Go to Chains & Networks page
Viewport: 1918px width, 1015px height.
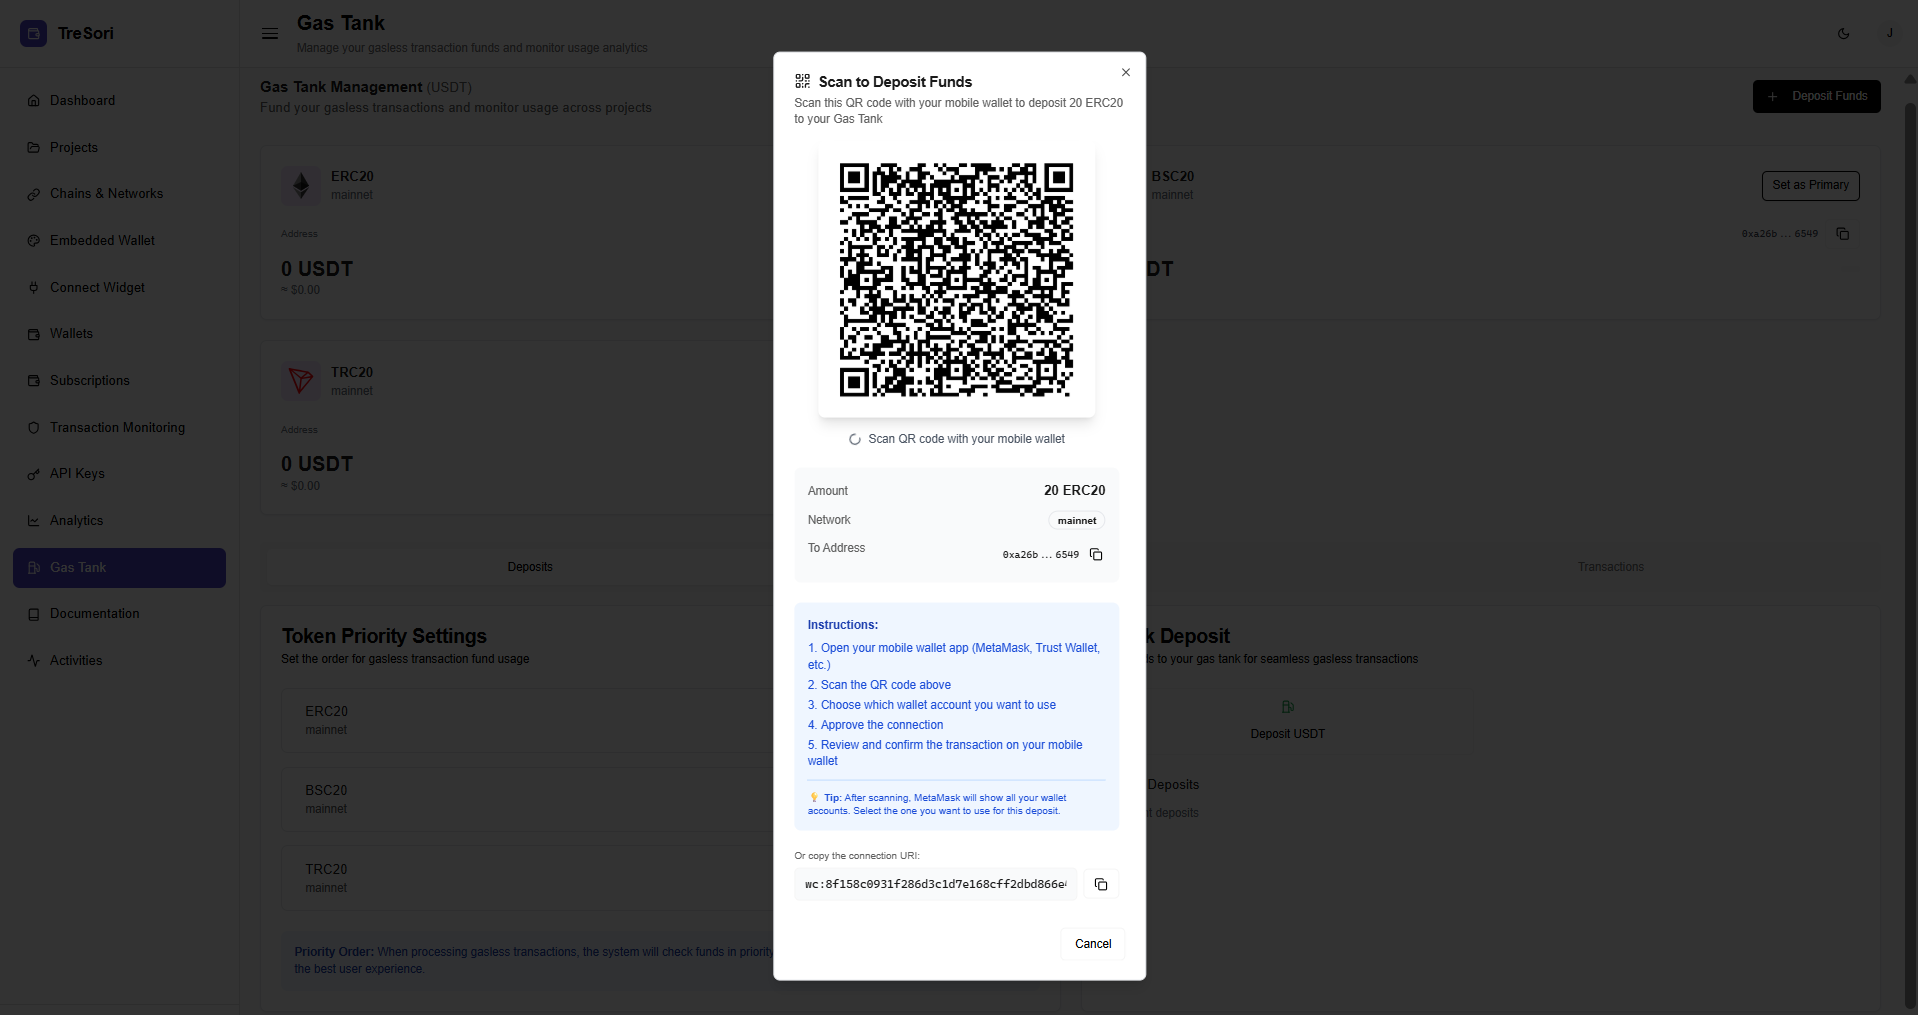pos(106,194)
